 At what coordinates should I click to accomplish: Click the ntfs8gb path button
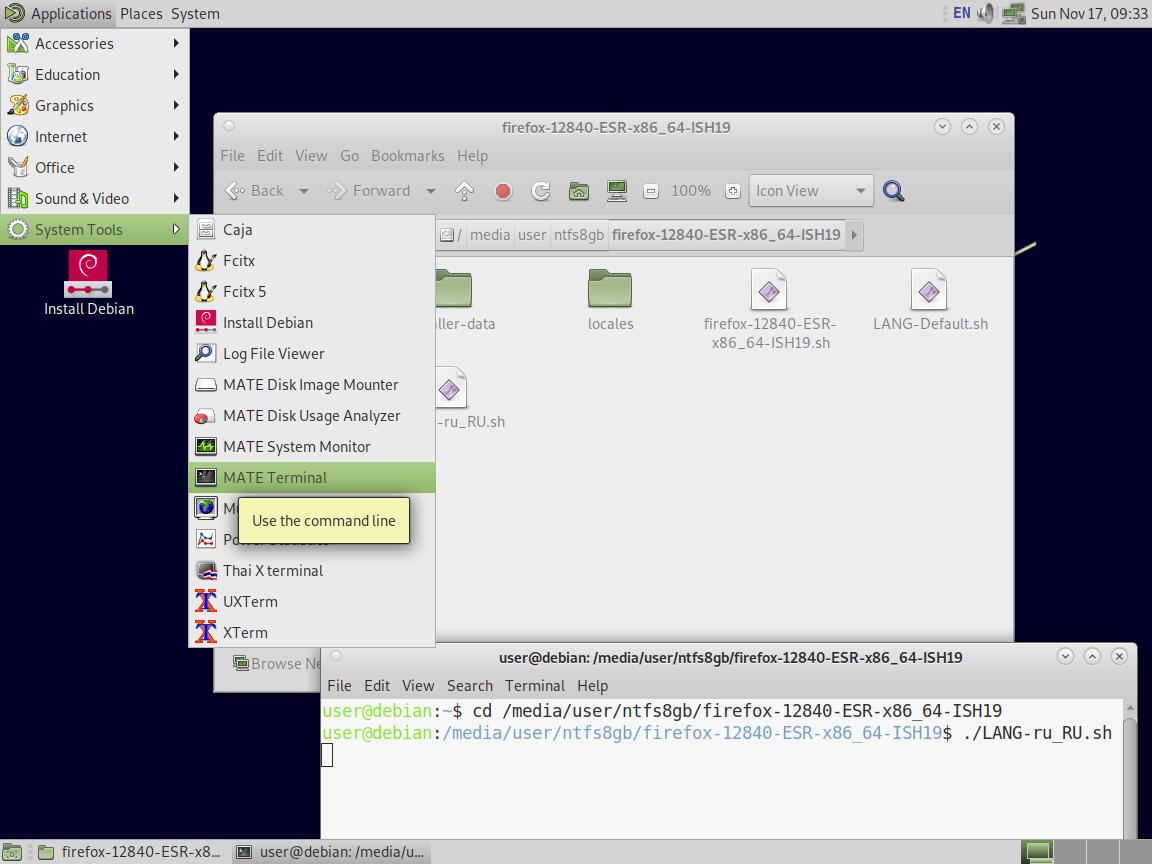tap(579, 235)
